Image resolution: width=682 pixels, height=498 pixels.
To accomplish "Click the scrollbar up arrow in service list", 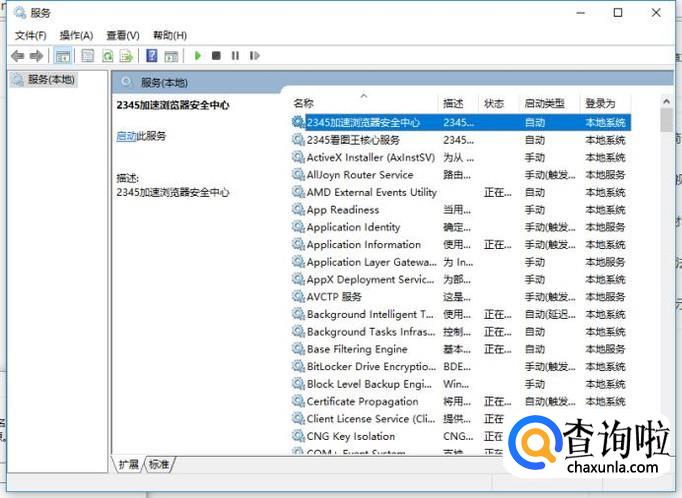I will 666,101.
